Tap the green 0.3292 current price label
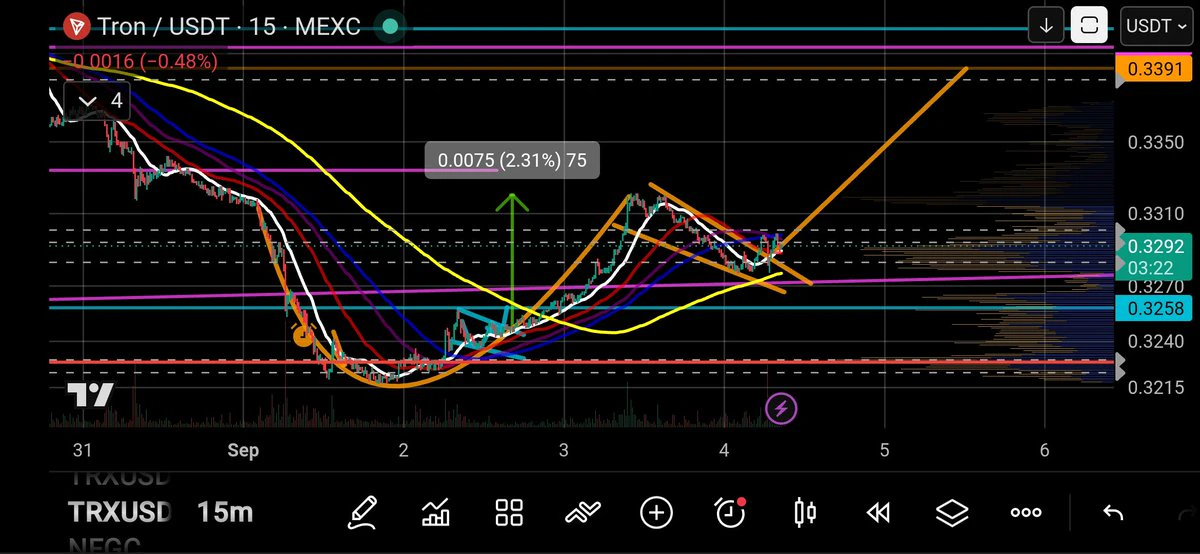 tap(1156, 245)
